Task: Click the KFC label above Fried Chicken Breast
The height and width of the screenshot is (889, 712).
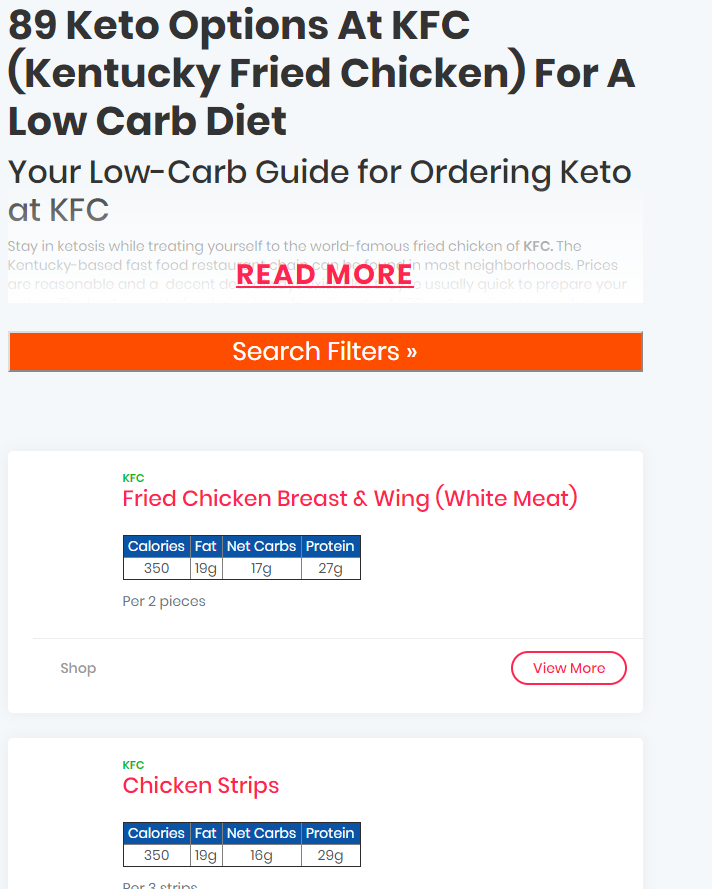Action: 134,478
